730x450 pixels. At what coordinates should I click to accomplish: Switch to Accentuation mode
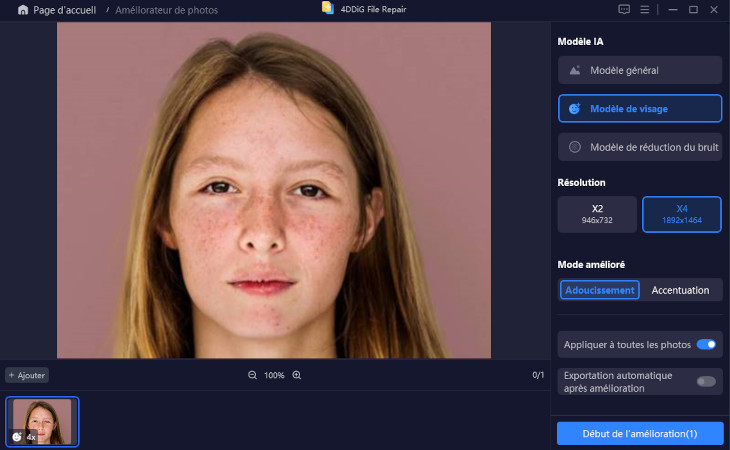pyautogui.click(x=680, y=290)
